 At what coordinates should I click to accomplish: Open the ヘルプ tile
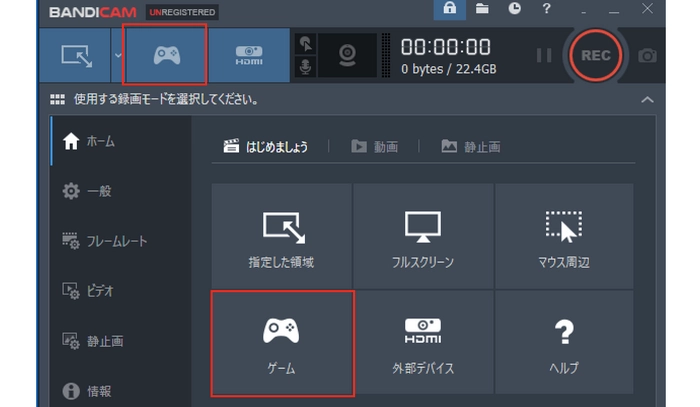(x=564, y=343)
